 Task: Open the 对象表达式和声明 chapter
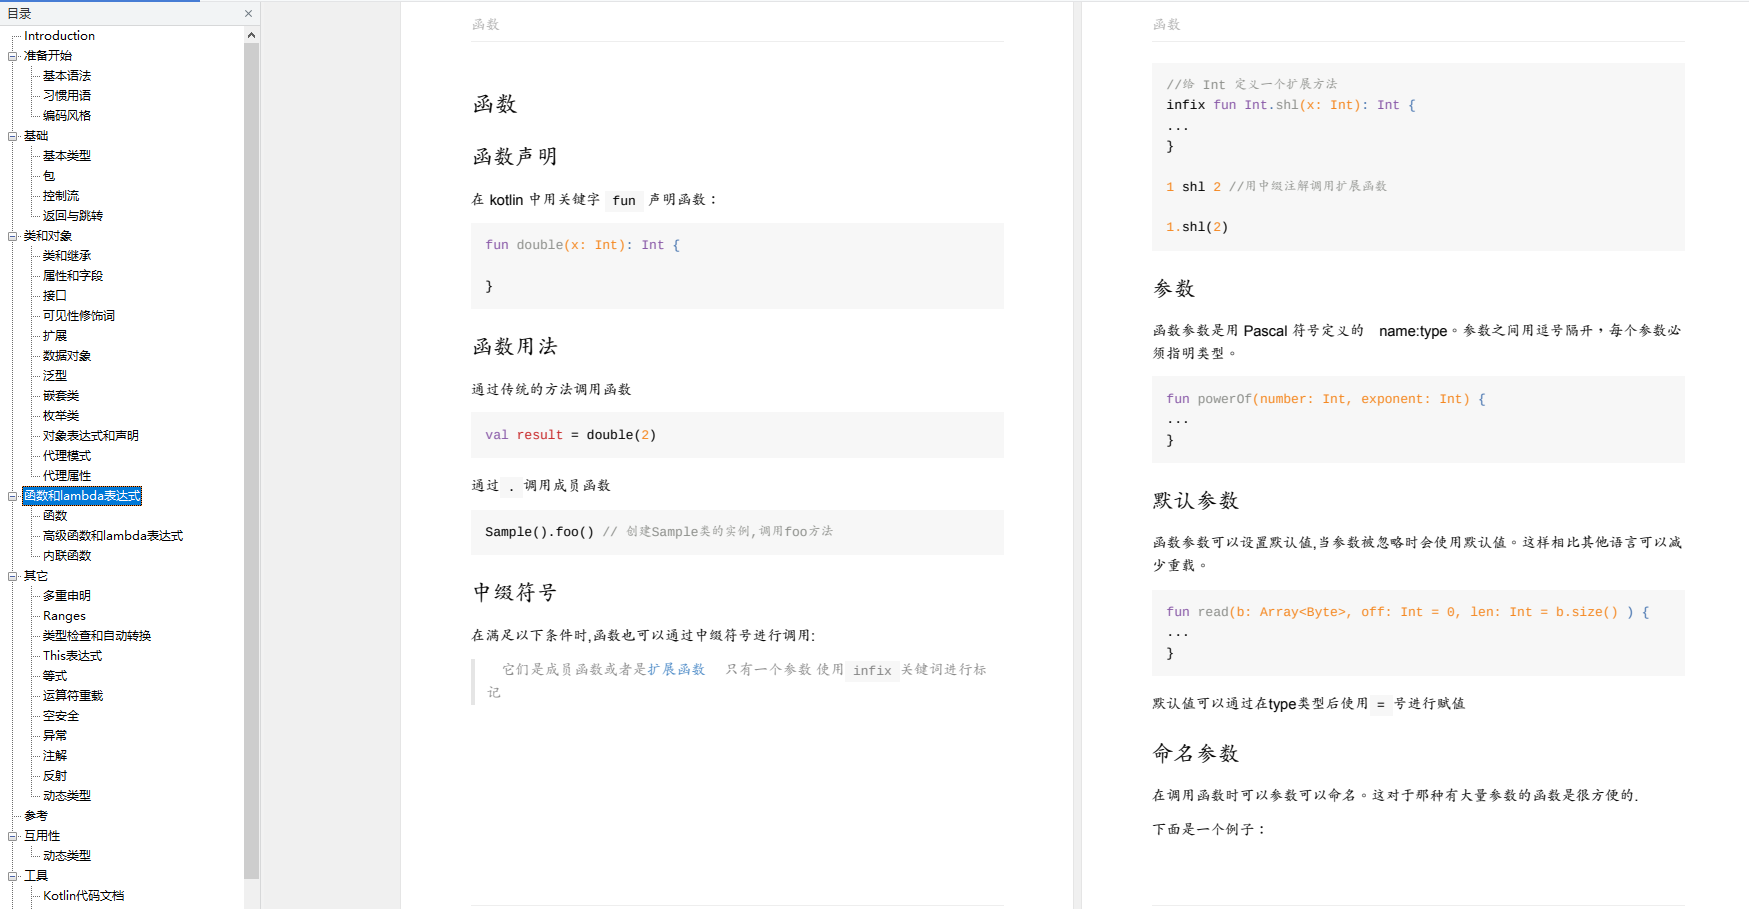91,436
